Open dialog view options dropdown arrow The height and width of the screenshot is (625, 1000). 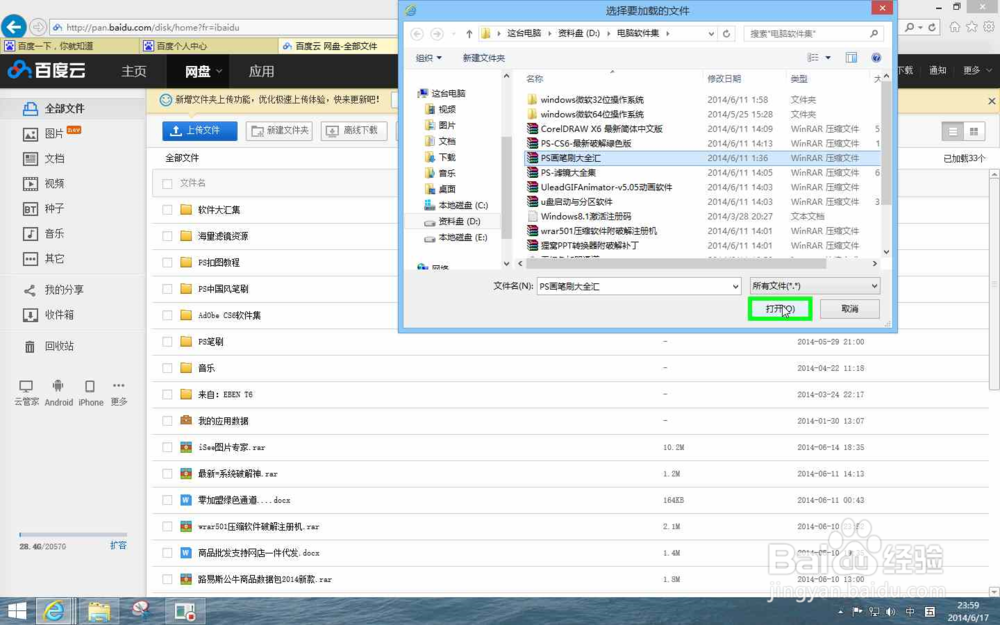(x=828, y=57)
